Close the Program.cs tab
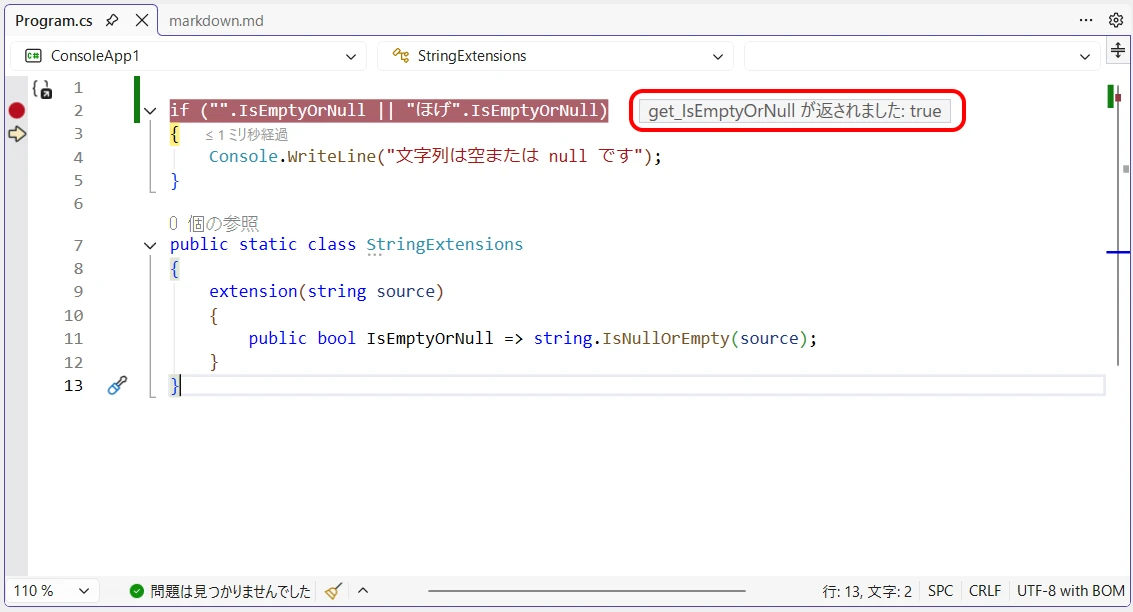 coord(142,20)
